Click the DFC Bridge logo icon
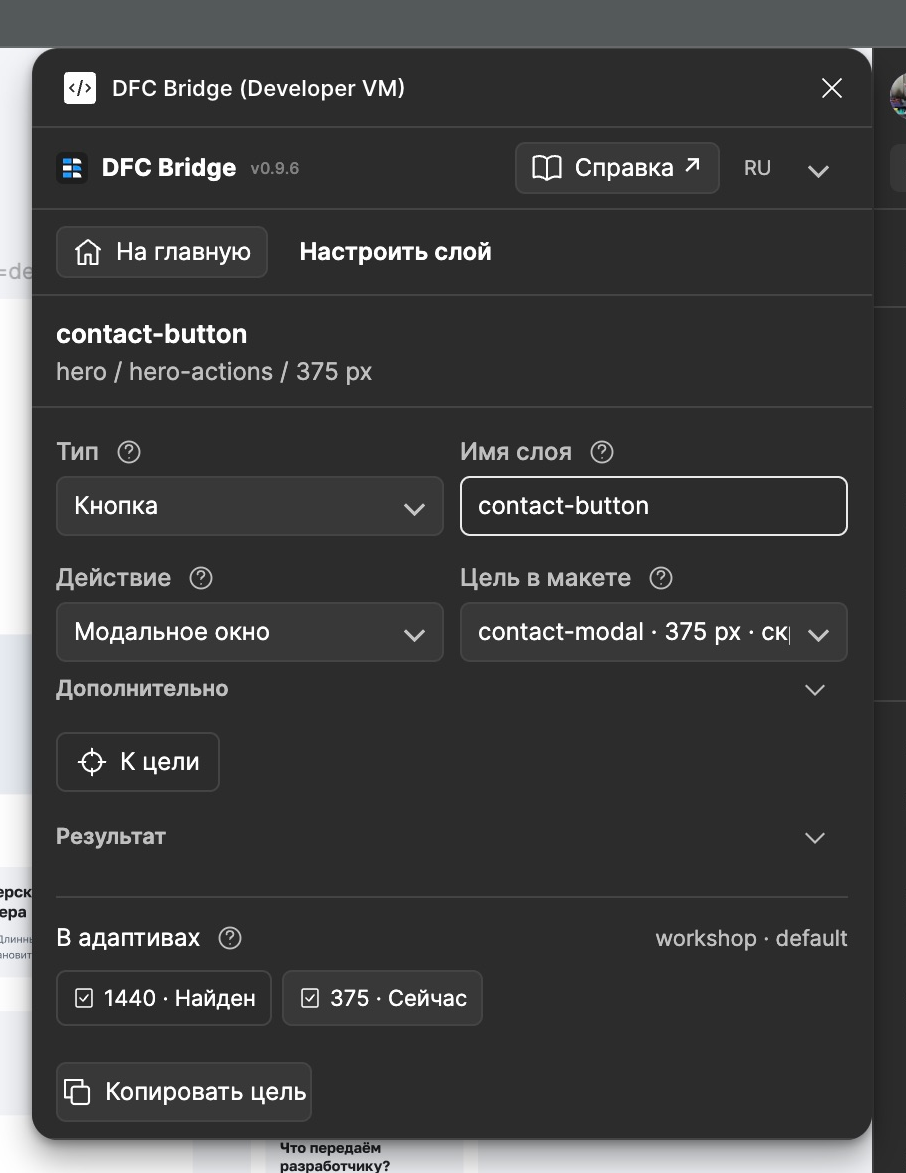The width and height of the screenshot is (906, 1173). (73, 168)
